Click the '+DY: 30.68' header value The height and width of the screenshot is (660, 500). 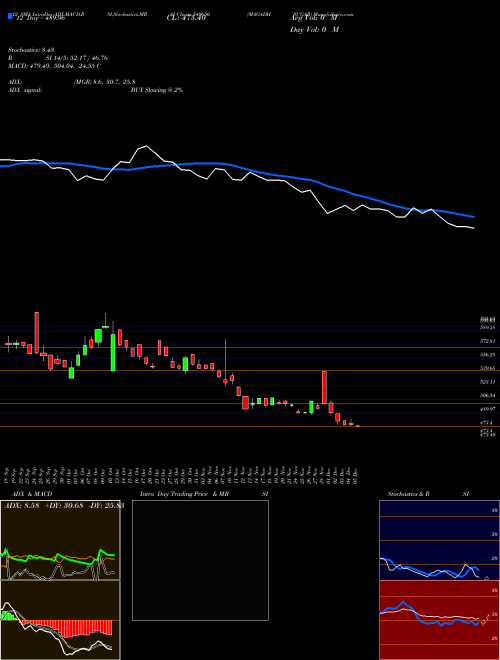click(x=66, y=506)
